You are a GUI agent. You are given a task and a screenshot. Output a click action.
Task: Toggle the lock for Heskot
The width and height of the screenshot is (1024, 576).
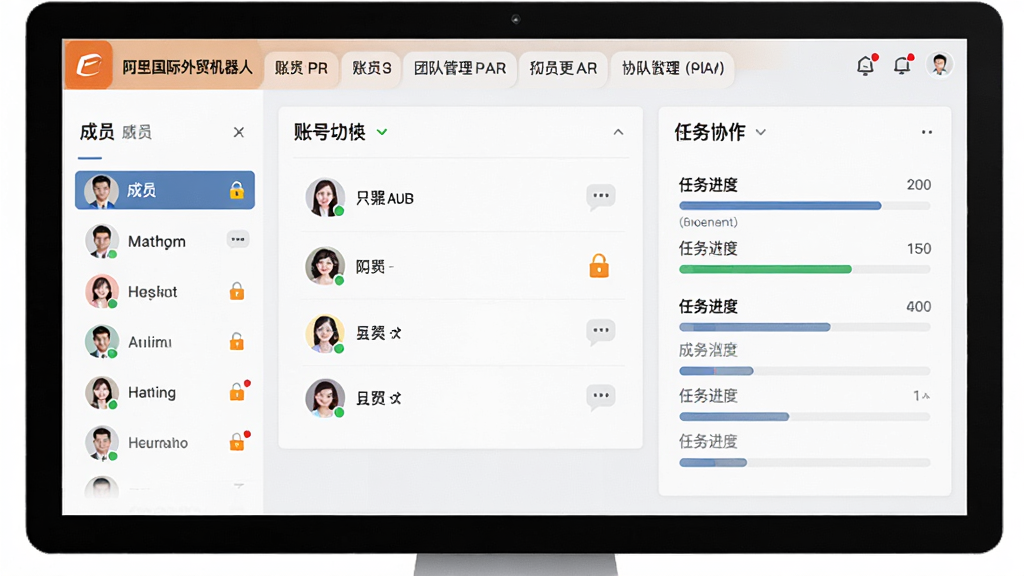236,291
